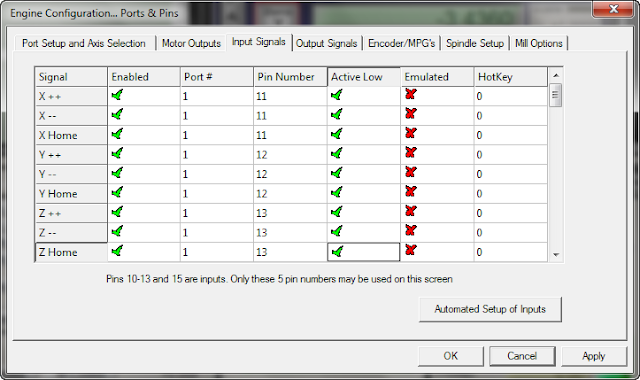This screenshot has height=380, width=640.
Task: Click Emulated red X for Y ++ row
Action: tap(411, 153)
